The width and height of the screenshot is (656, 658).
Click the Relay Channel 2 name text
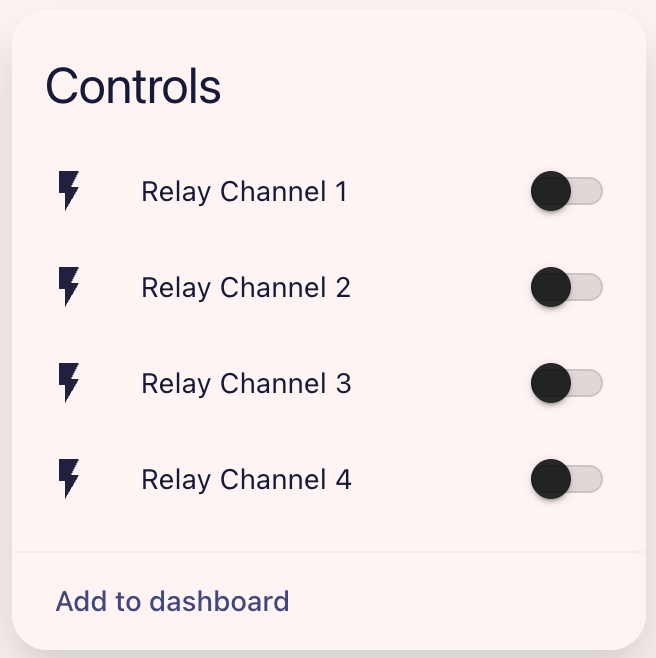pyautogui.click(x=246, y=287)
